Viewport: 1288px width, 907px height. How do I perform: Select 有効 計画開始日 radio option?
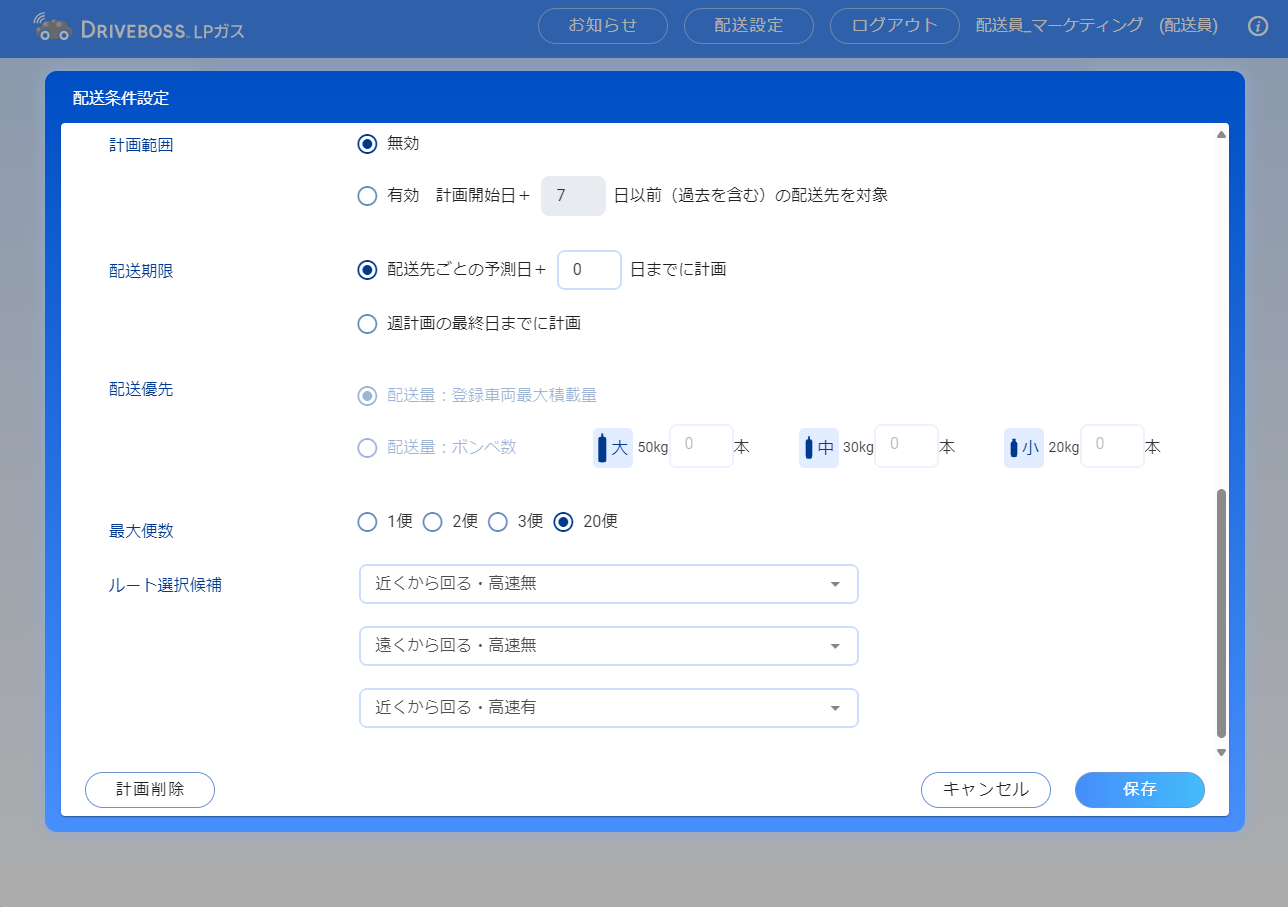coord(367,196)
